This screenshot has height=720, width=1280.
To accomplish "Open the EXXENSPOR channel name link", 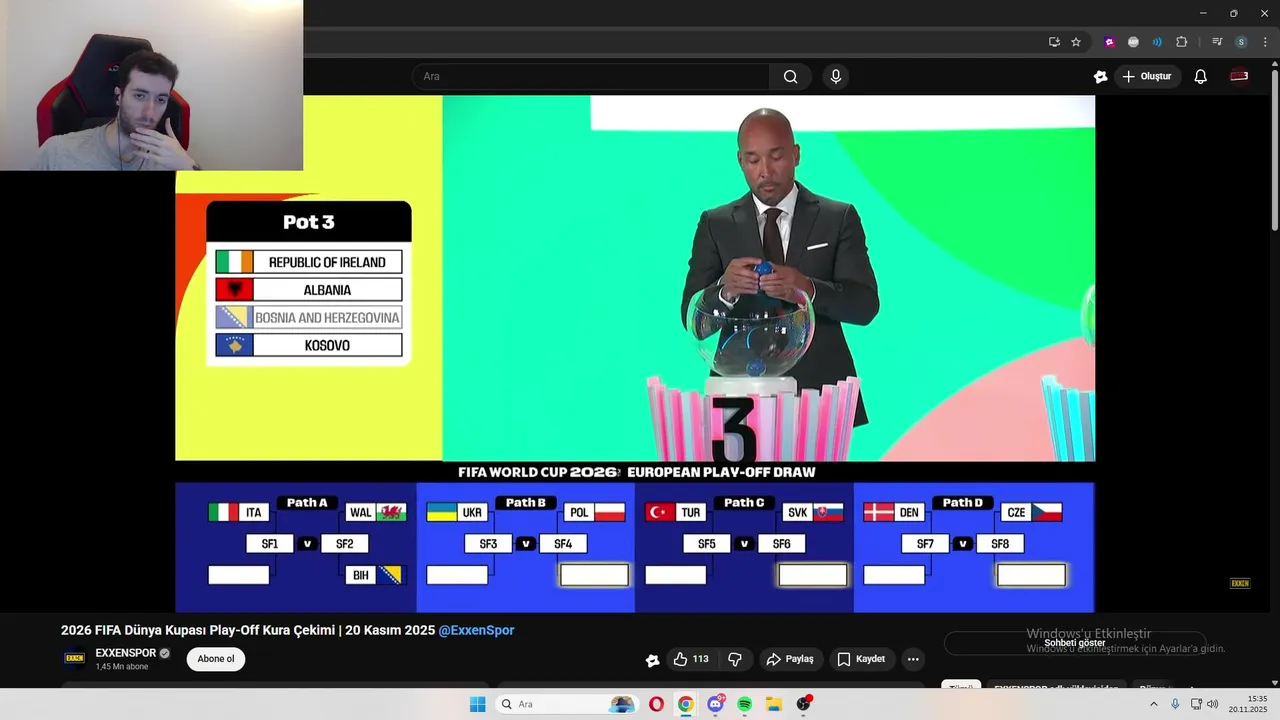I will coord(126,653).
